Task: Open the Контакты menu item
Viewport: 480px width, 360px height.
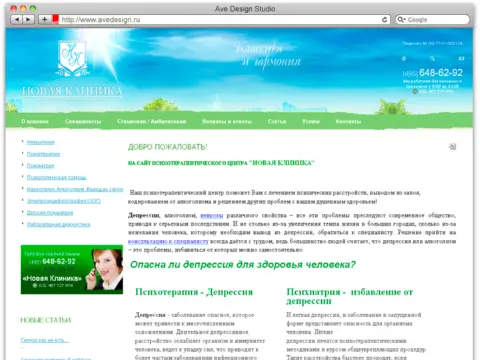Action: click(348, 122)
